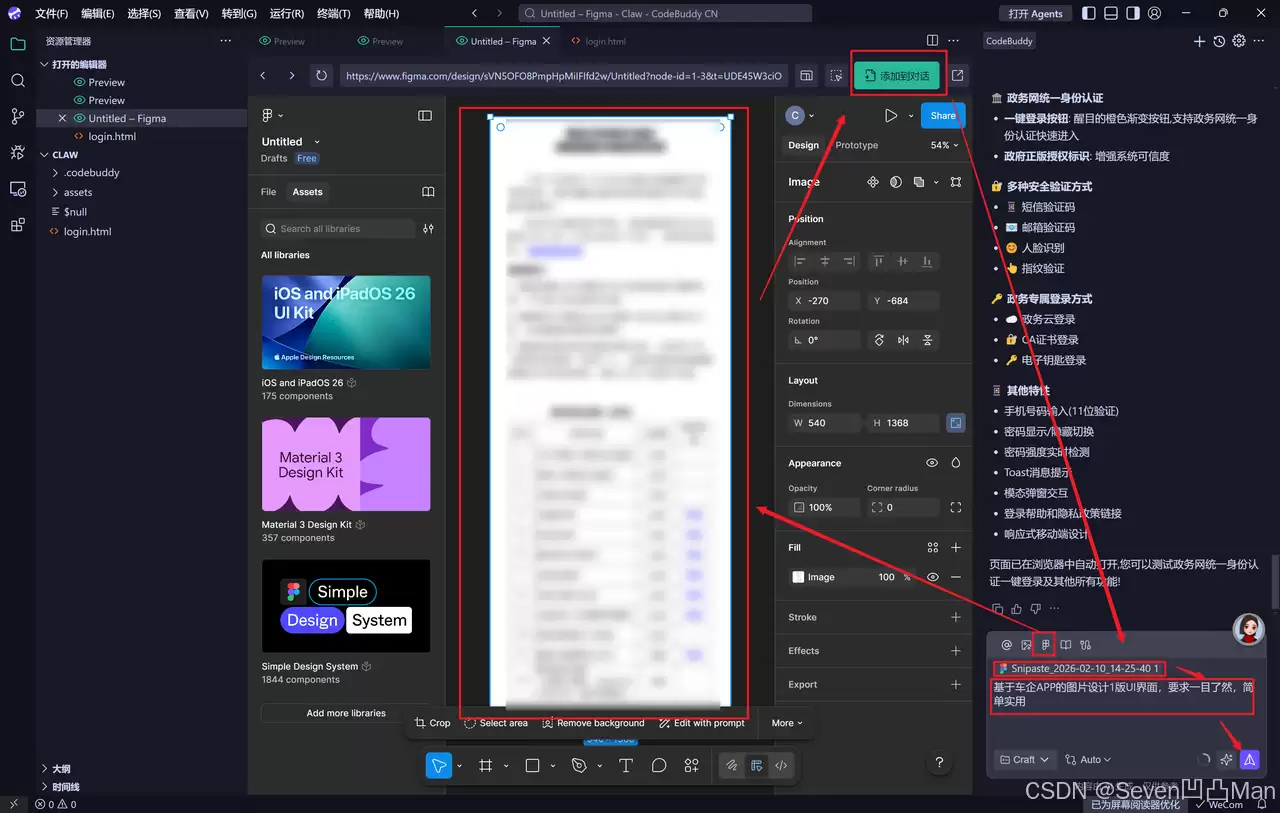This screenshot has height=813, width=1280.
Task: Open the Search icon in activity bar
Action: 17,80
